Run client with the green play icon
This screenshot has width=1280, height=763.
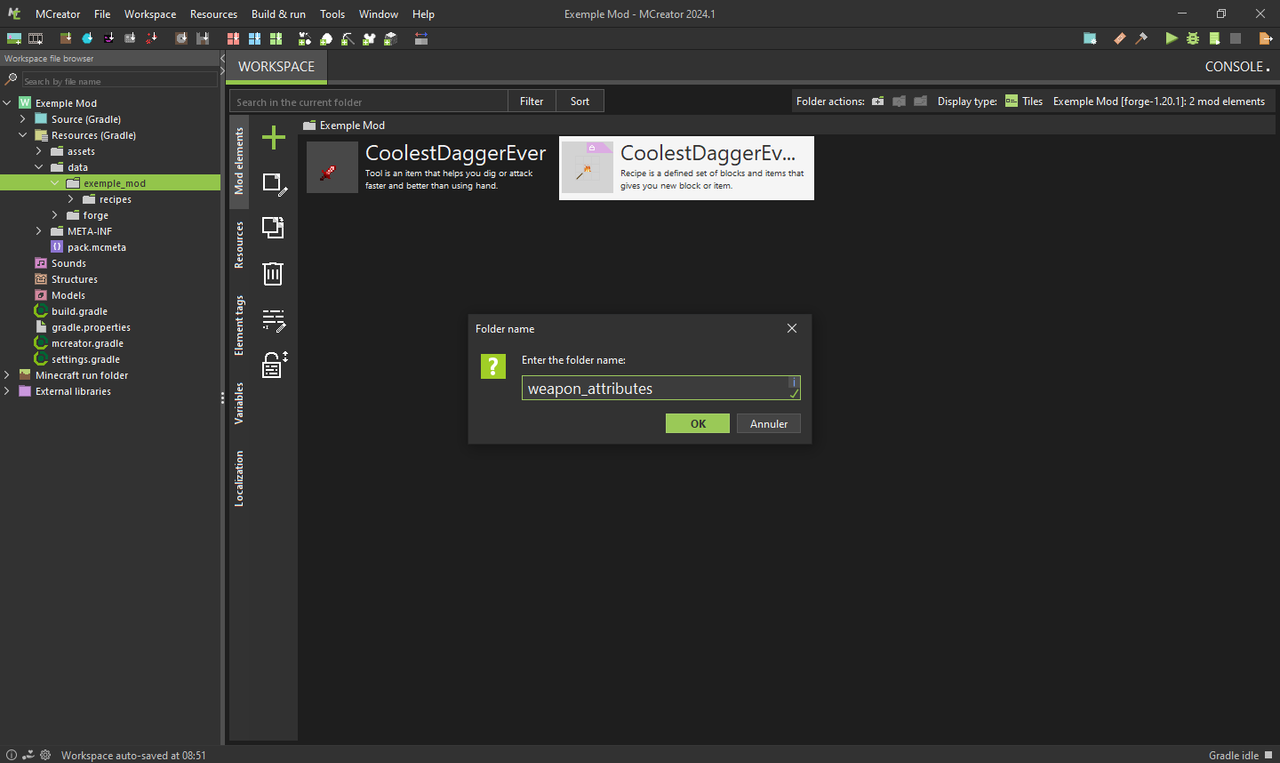[1172, 39]
